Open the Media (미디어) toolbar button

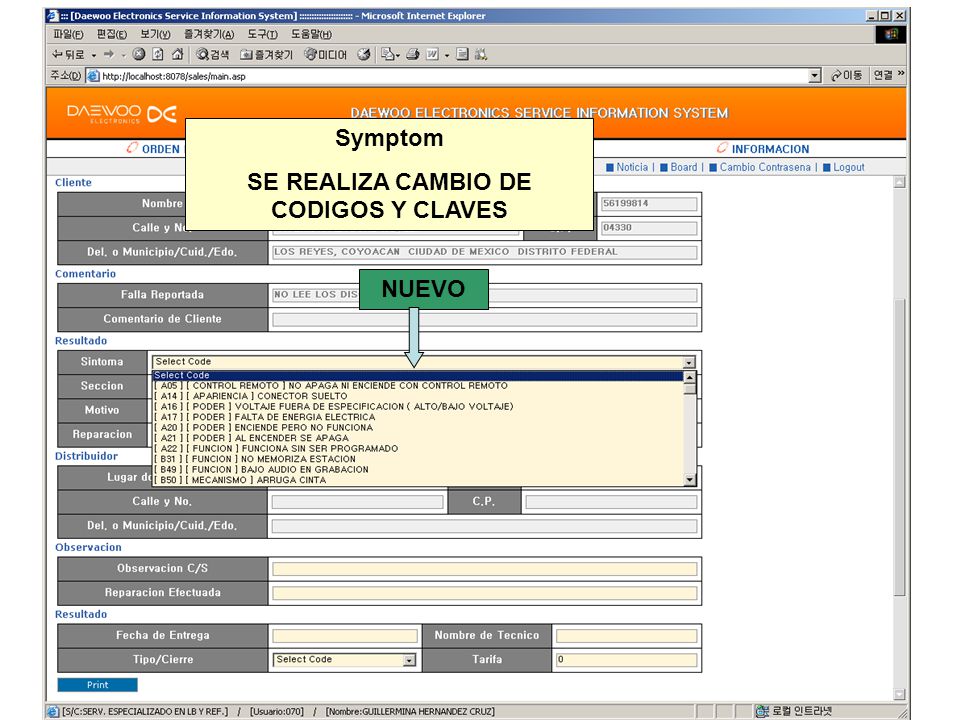point(326,54)
